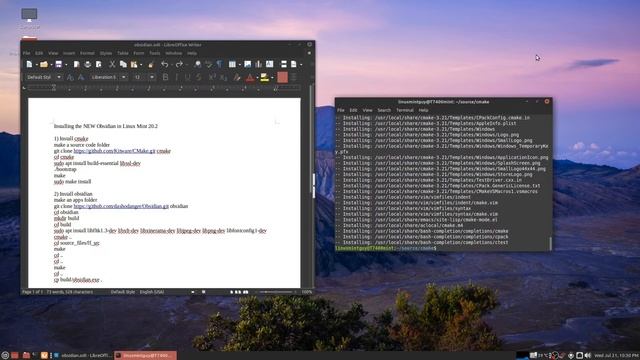The height and width of the screenshot is (360, 640).
Task: Open the Highlighting Color dropdown arrow
Action: (272, 78)
